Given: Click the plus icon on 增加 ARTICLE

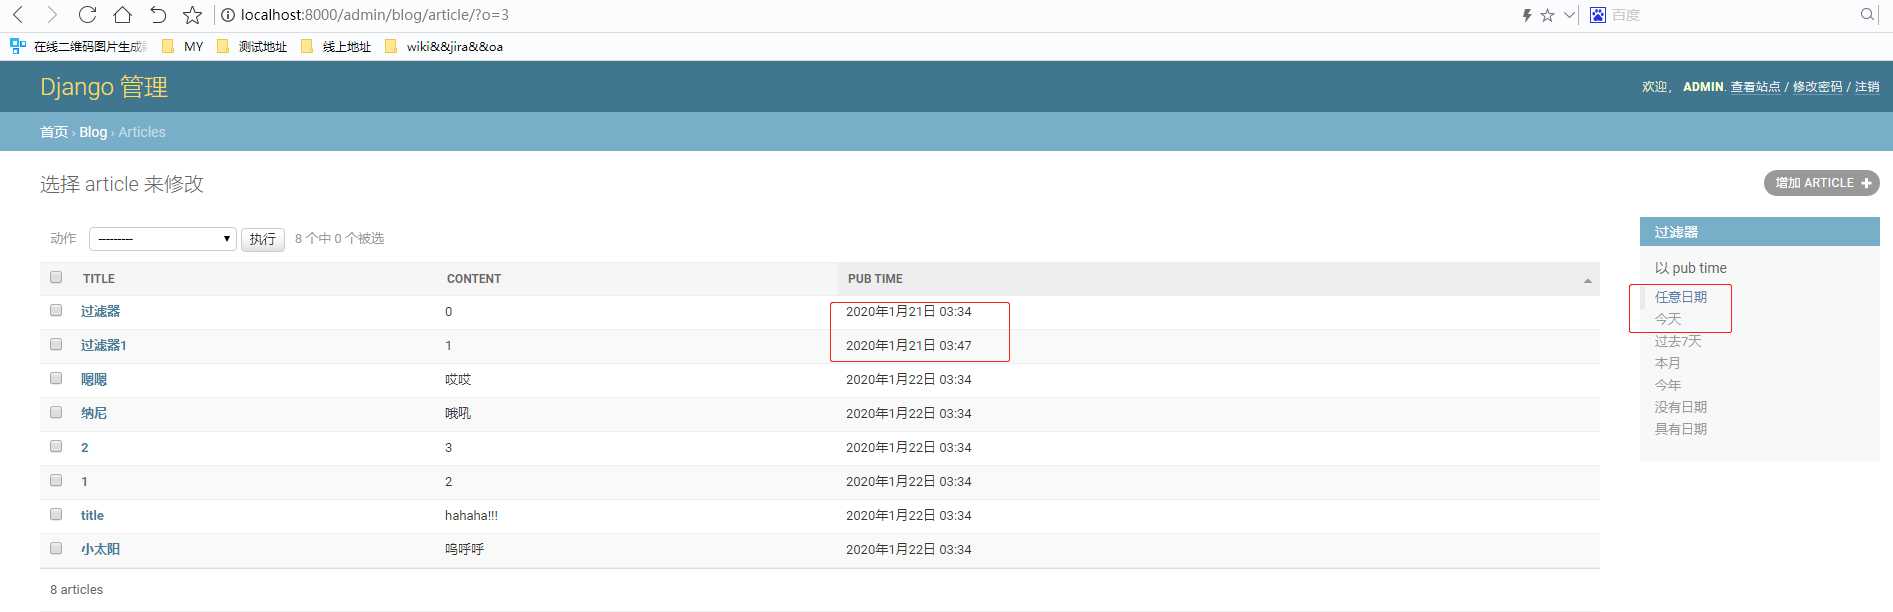Looking at the screenshot, I should tap(1866, 183).
